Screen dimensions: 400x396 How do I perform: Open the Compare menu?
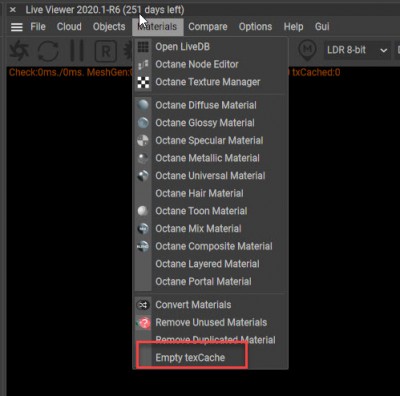[208, 27]
